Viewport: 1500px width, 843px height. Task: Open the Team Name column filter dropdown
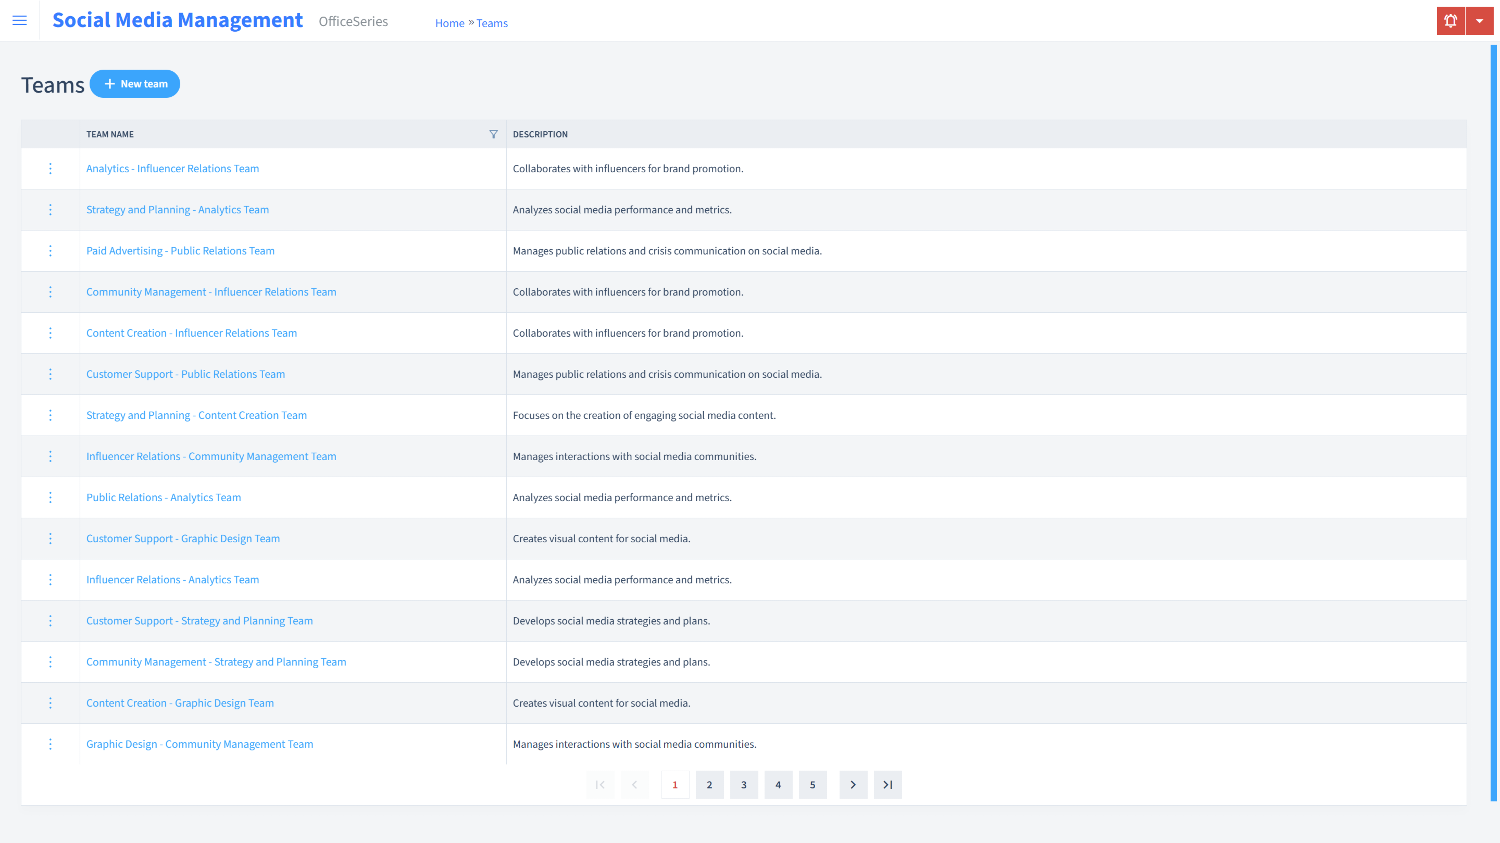pyautogui.click(x=493, y=133)
